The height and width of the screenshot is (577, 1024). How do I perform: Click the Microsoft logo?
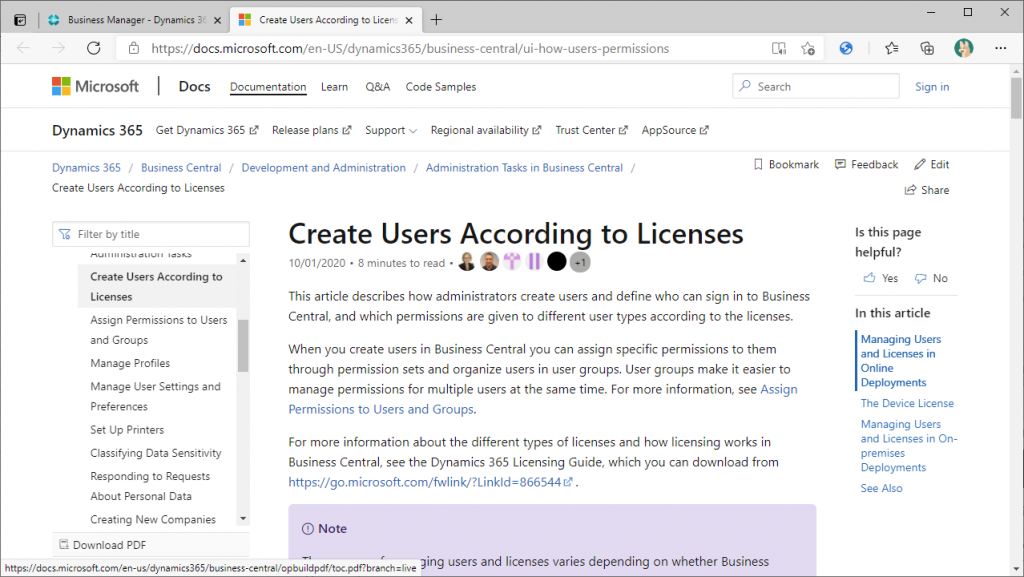point(95,86)
